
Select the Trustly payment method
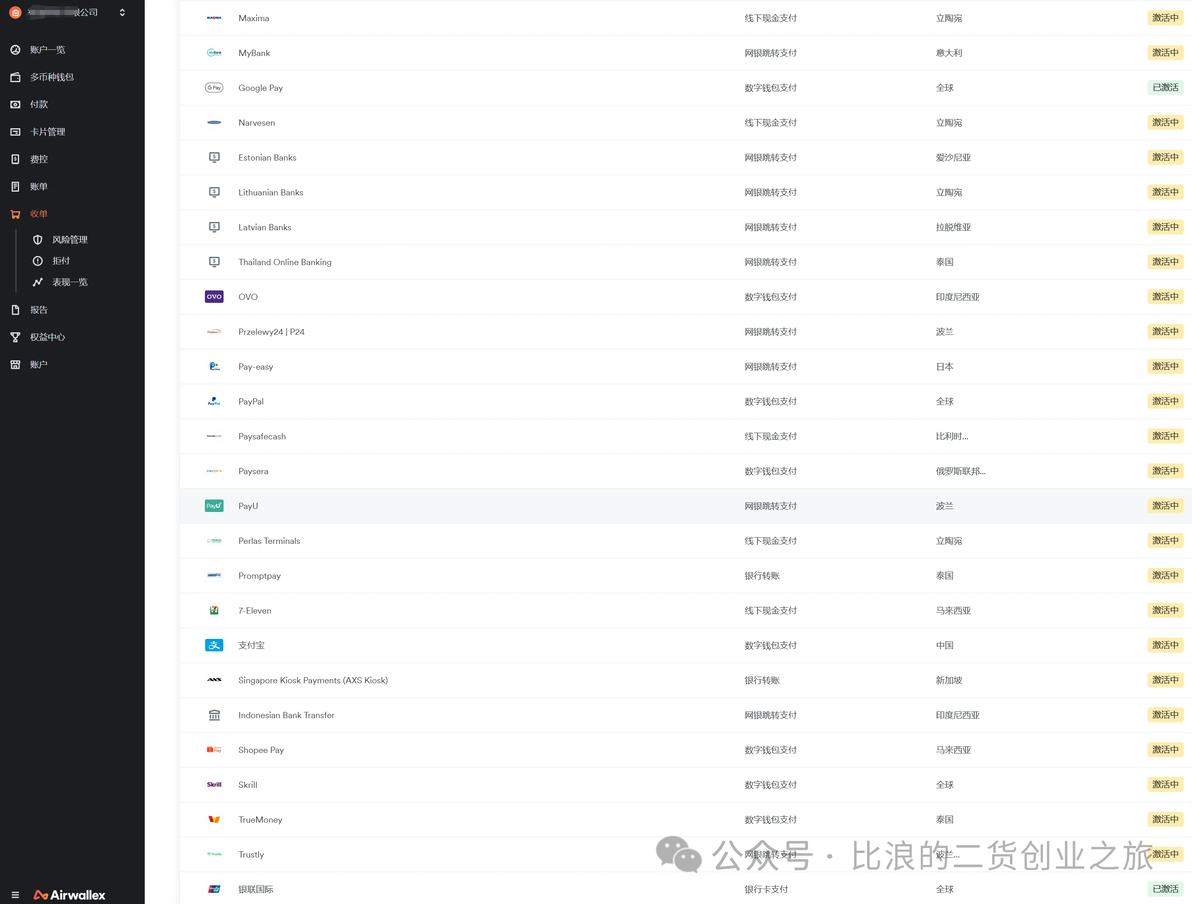pyautogui.click(x=686, y=855)
